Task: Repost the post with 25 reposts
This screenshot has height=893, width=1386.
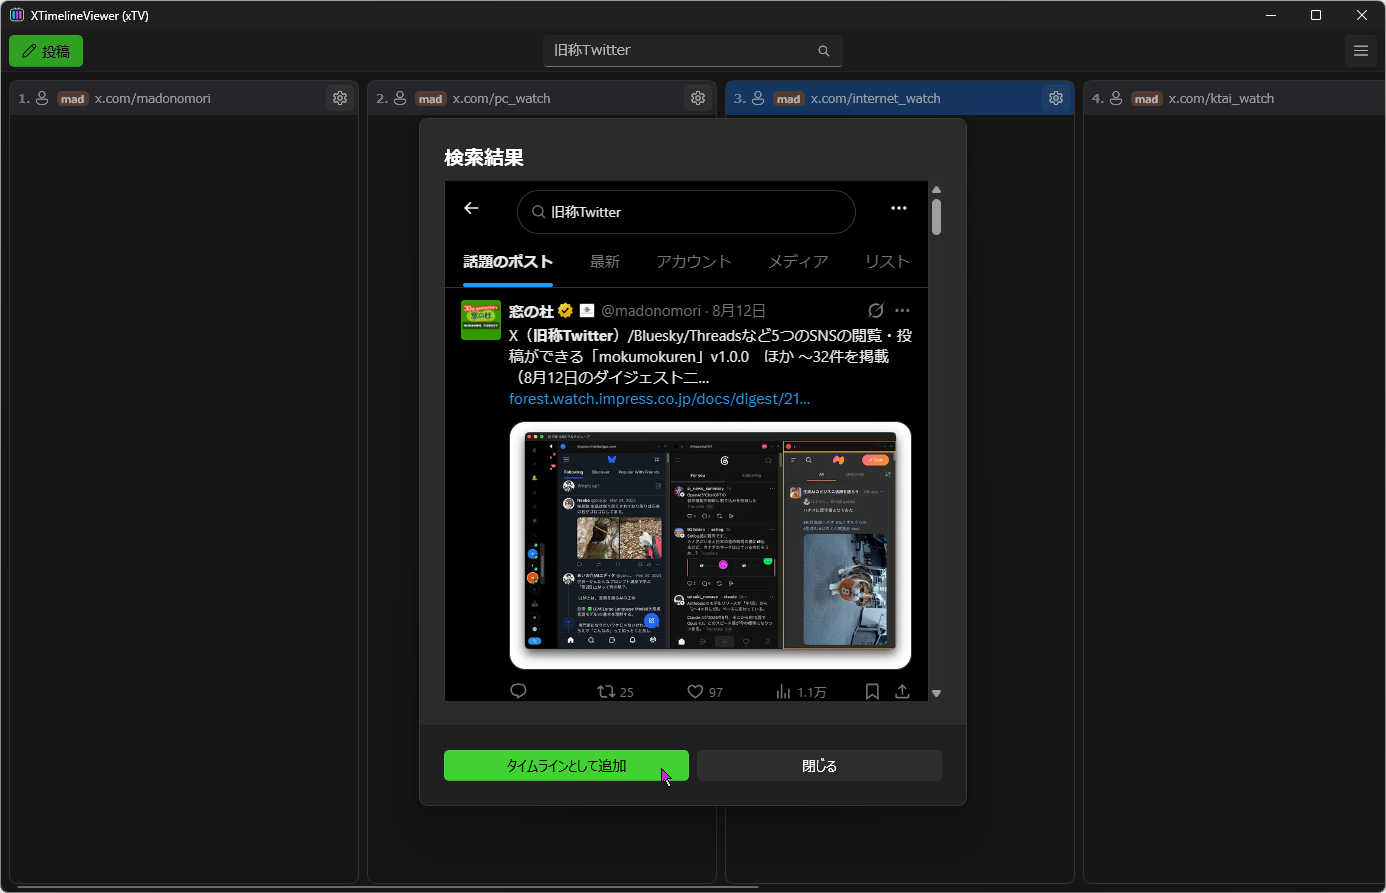Action: pyautogui.click(x=615, y=691)
